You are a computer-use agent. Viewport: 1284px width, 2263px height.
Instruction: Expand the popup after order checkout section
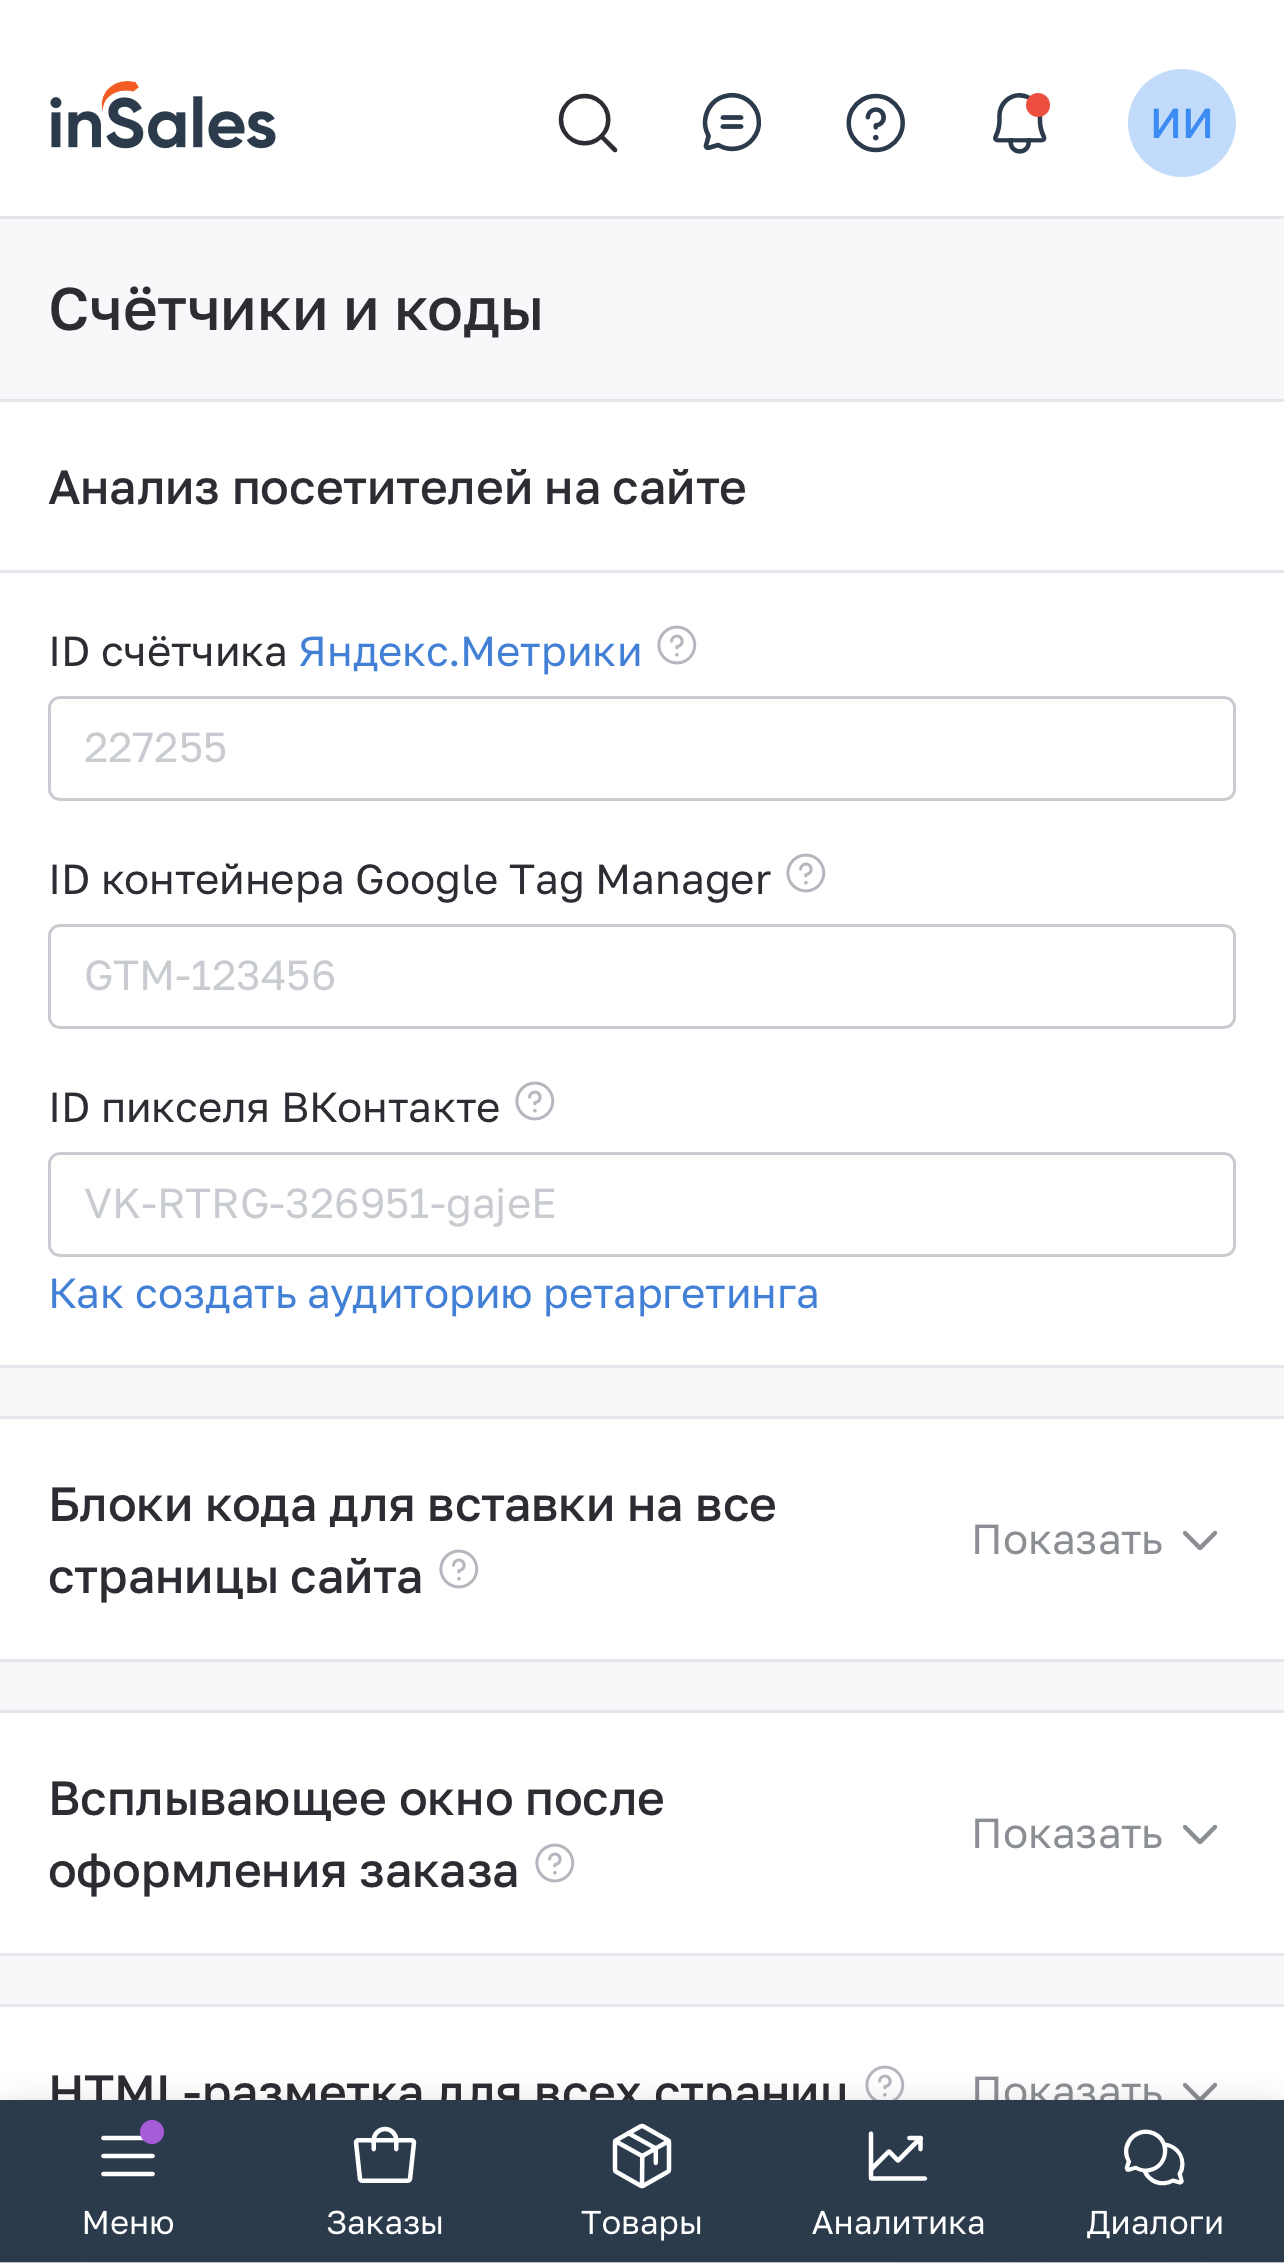[1095, 1834]
